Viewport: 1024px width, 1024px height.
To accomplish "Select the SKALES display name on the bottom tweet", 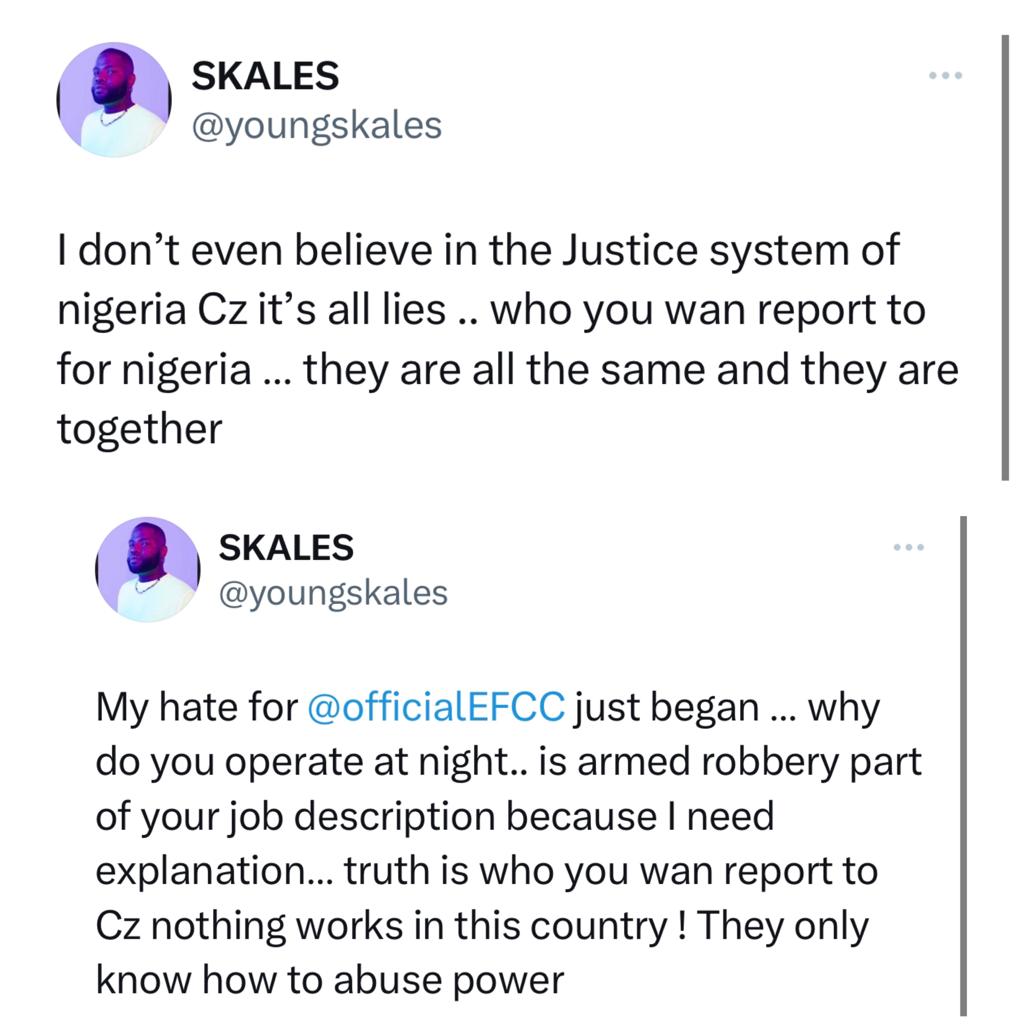I will point(286,545).
